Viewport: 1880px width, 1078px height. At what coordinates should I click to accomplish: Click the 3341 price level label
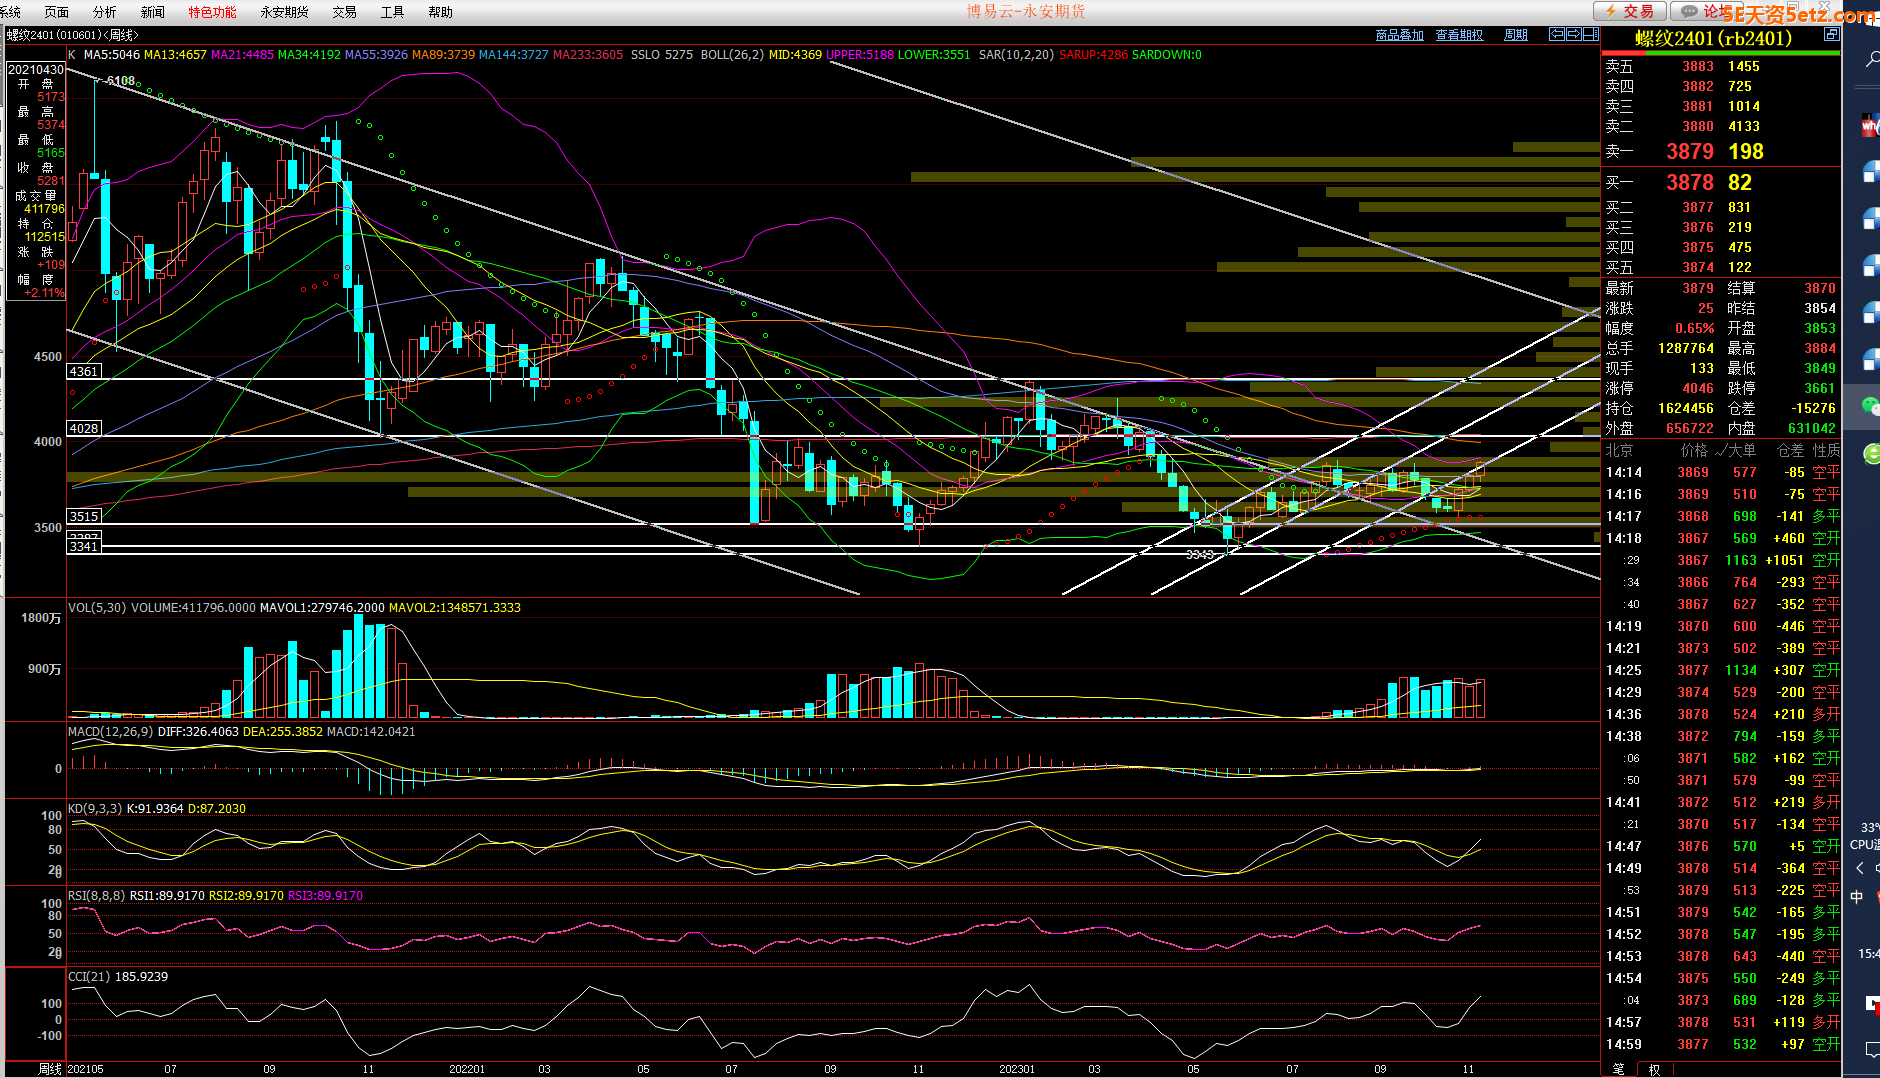84,547
